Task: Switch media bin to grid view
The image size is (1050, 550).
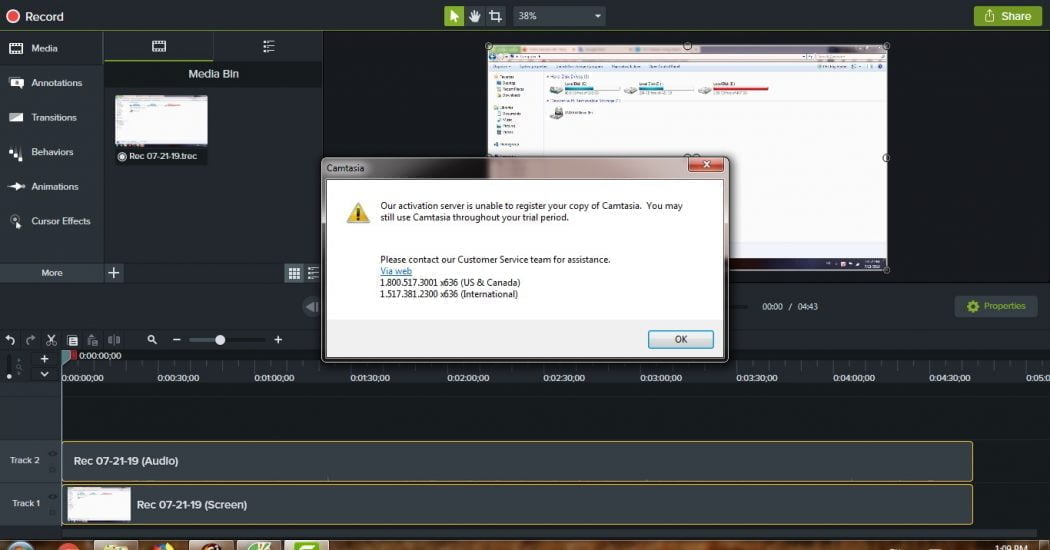Action: point(294,273)
